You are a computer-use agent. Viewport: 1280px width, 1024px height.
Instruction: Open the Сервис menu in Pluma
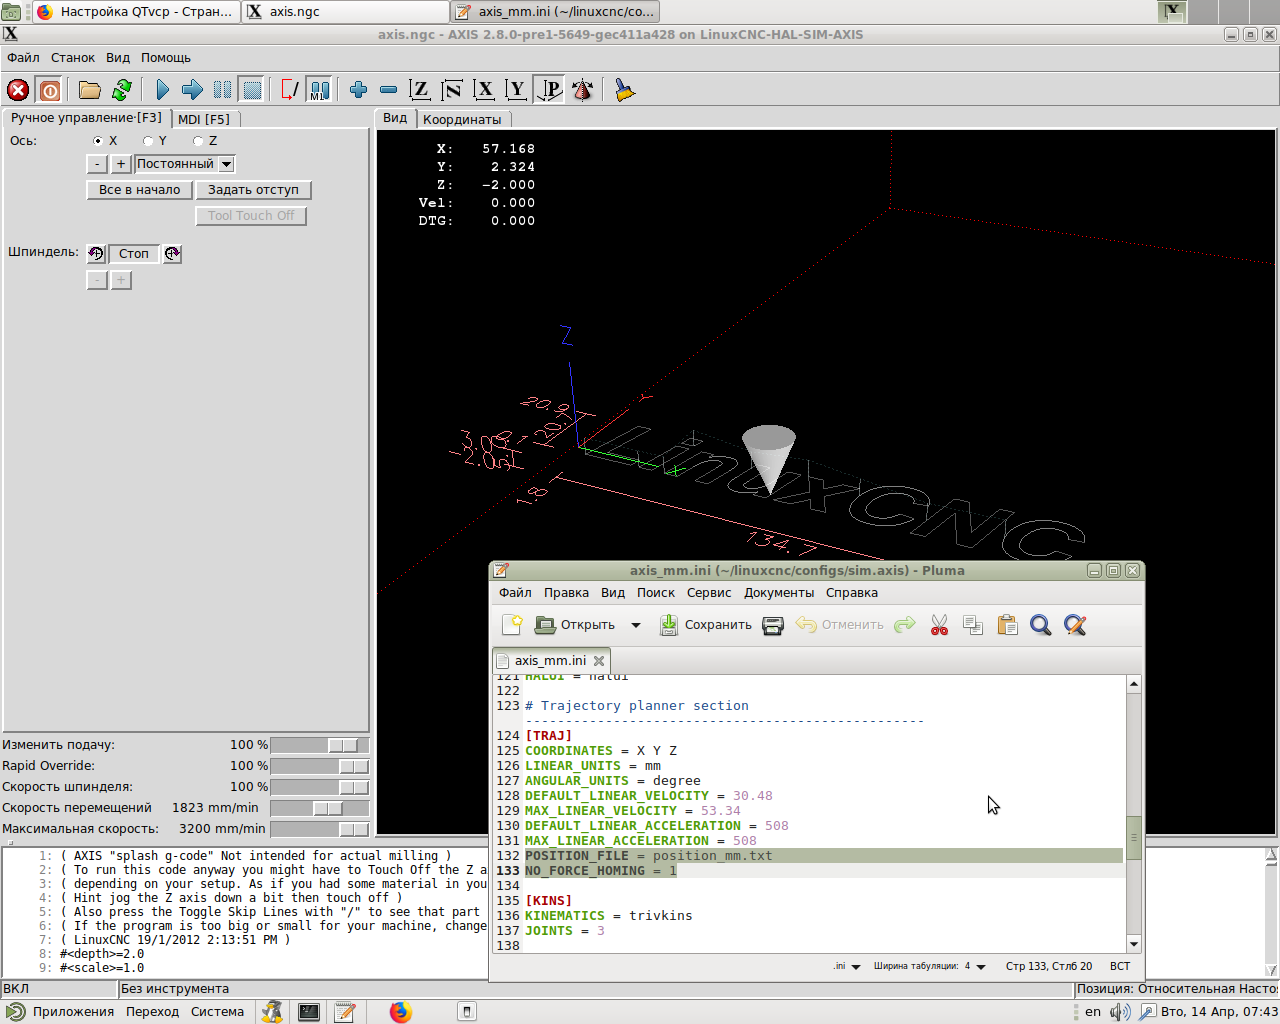click(709, 593)
